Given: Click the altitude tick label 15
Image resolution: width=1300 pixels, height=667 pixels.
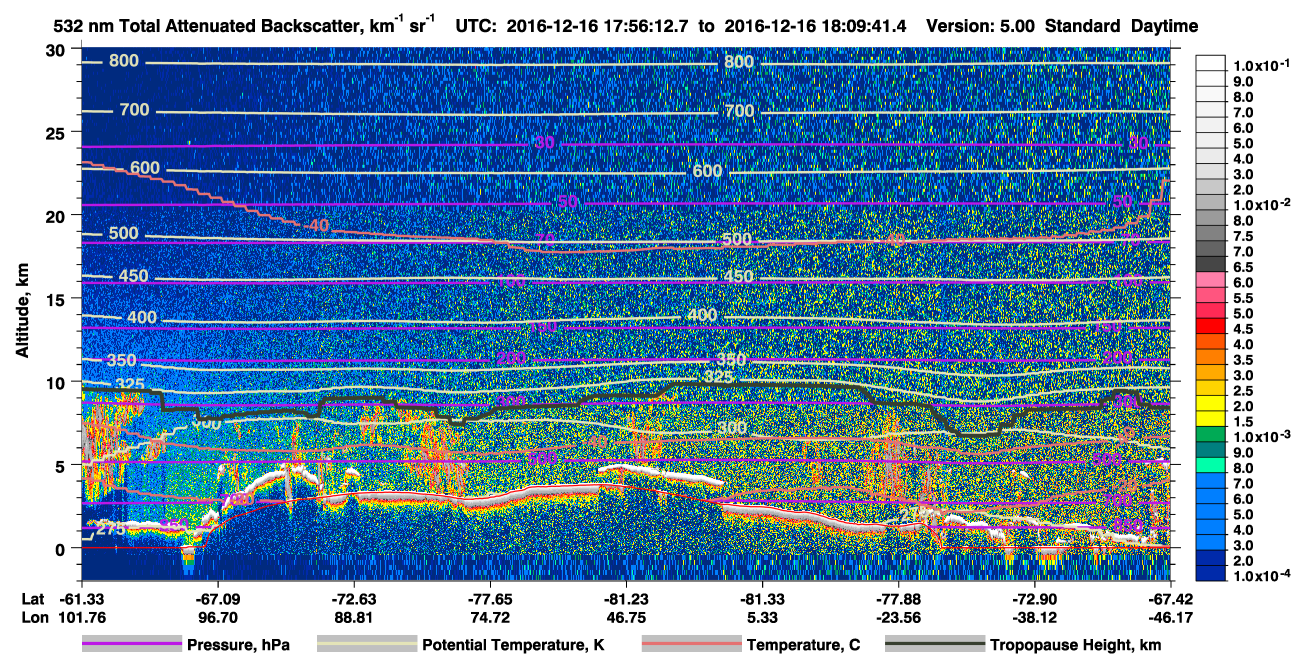Looking at the screenshot, I should [57, 299].
